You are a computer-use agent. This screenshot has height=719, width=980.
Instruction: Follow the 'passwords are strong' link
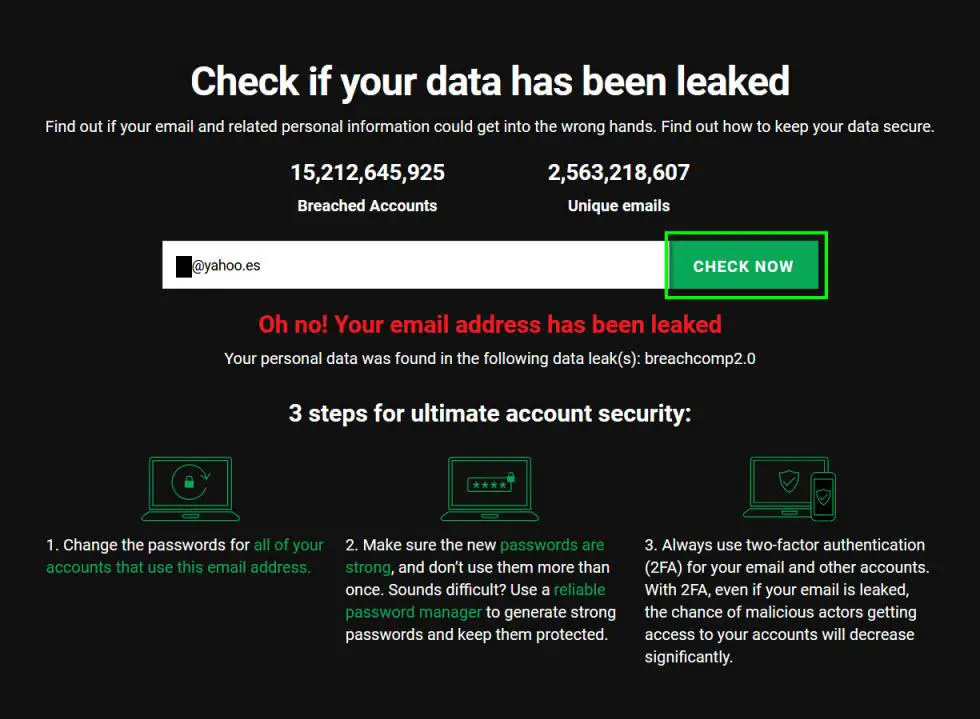552,546
